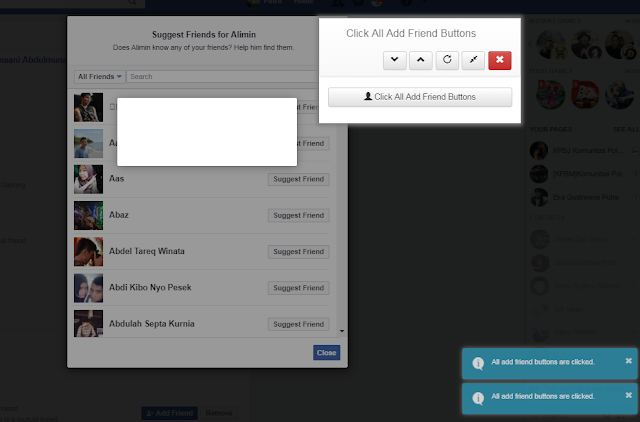Image resolution: width=640 pixels, height=422 pixels.
Task: Click first friend's profile picture in list
Action: (x=89, y=107)
